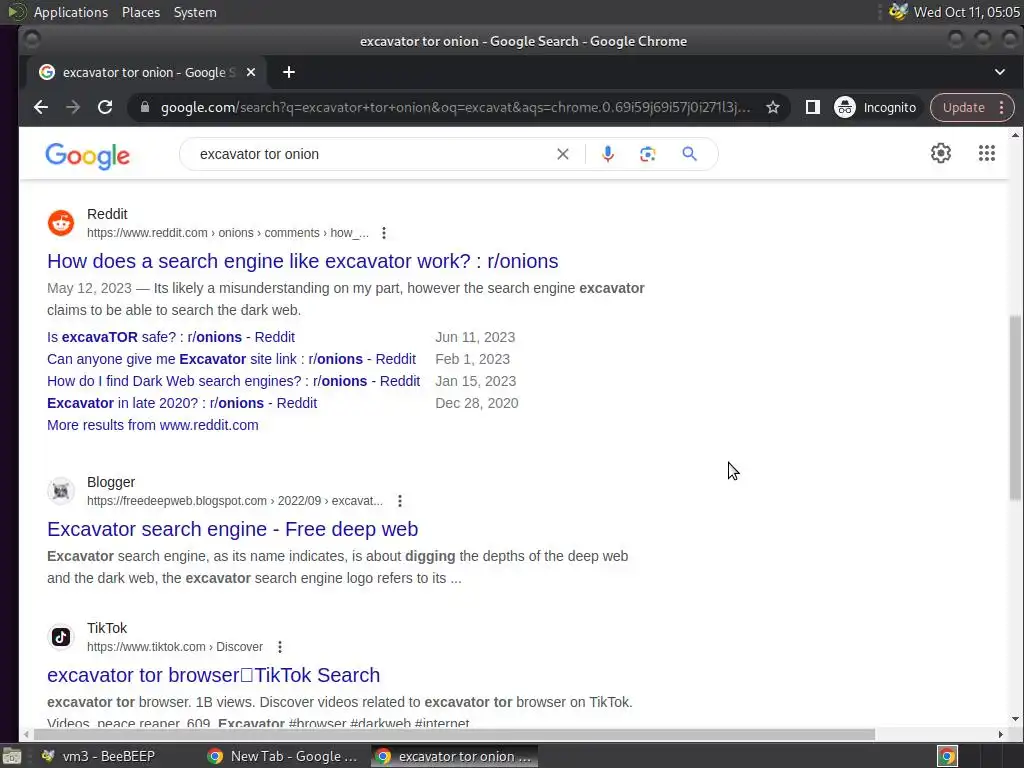Click More results from www.reddit.com
1024x768 pixels.
click(153, 425)
